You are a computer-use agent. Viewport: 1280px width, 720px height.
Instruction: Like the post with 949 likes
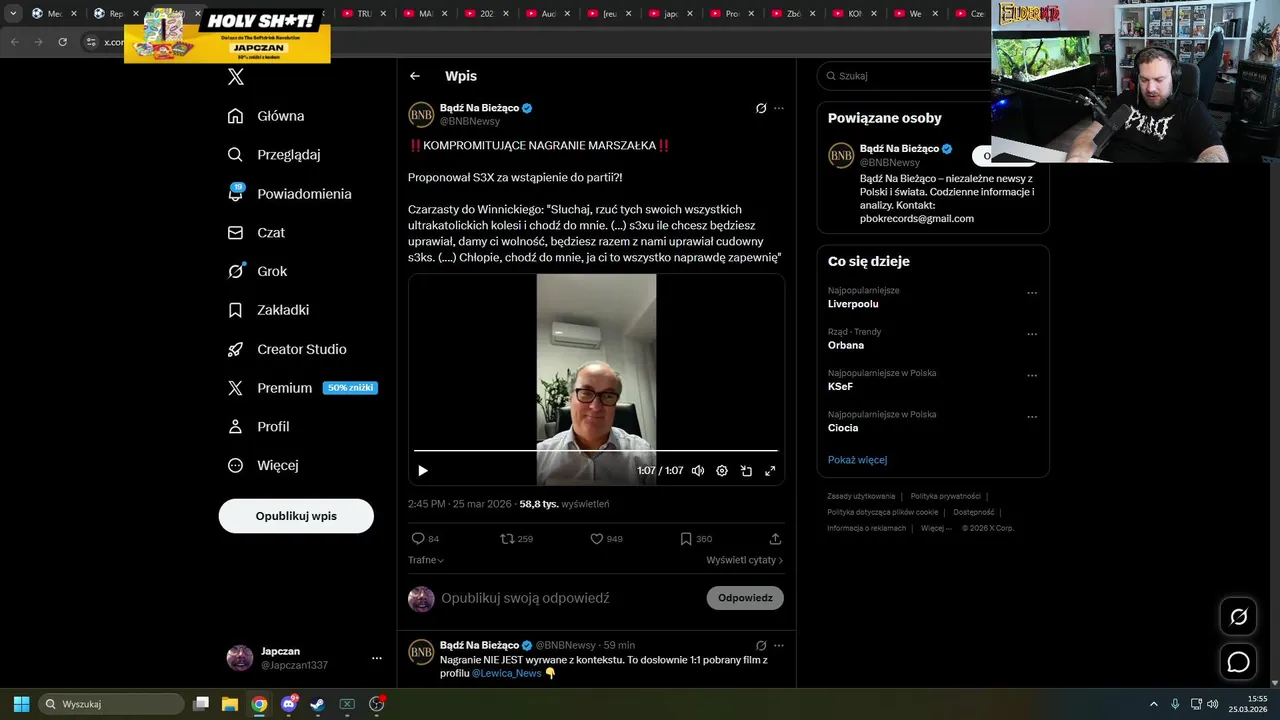(x=606, y=539)
